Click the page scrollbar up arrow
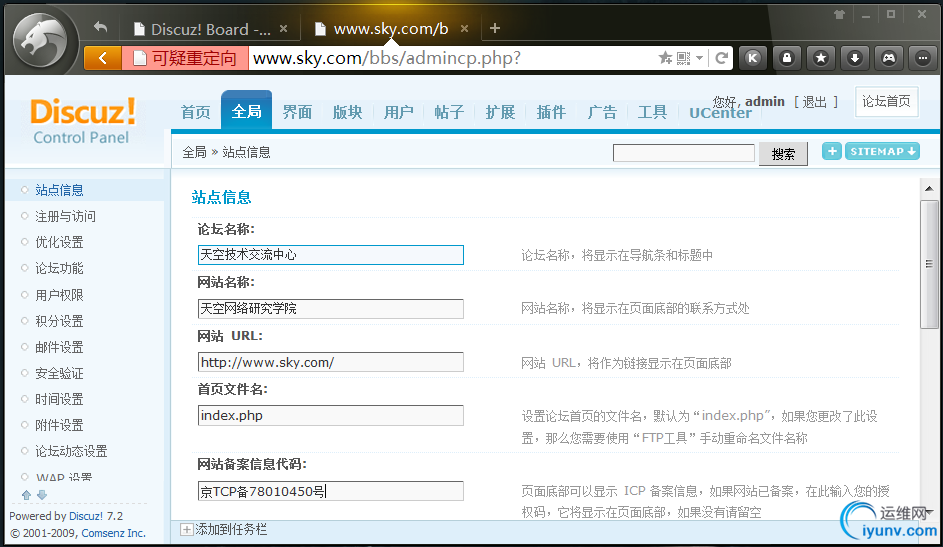943x547 pixels. [x=929, y=189]
